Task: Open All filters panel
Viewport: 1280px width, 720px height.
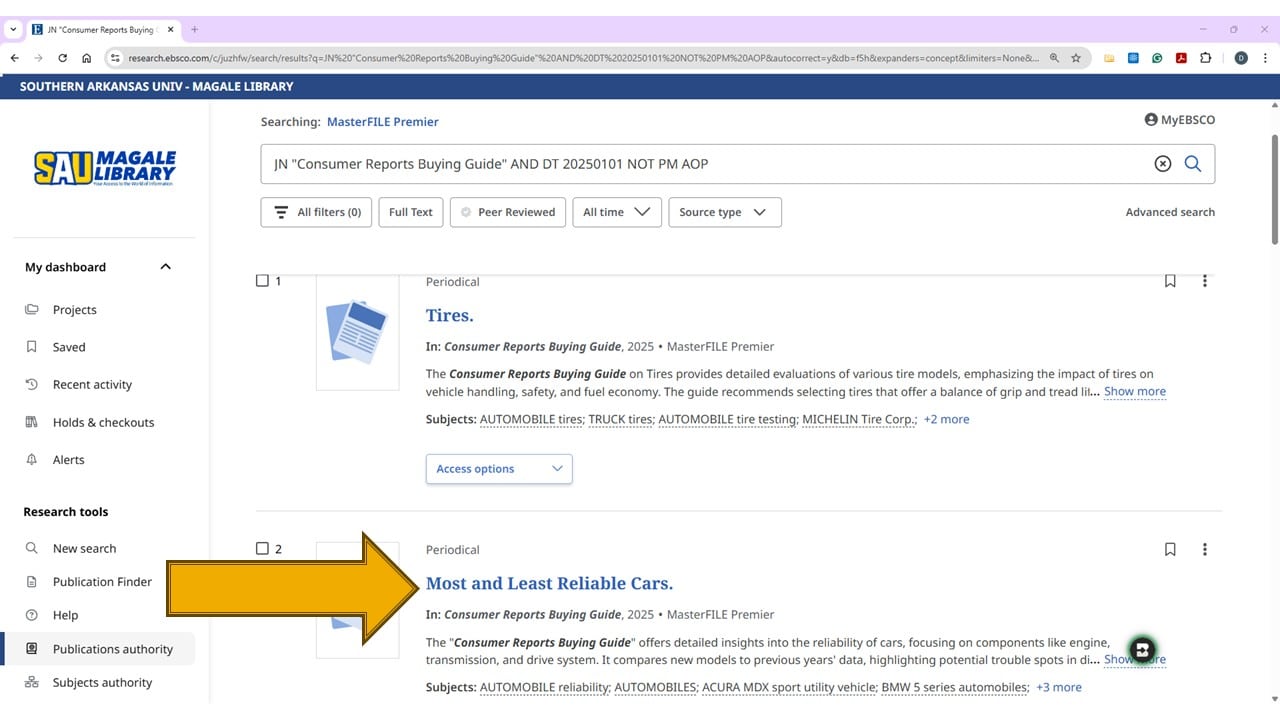Action: point(316,212)
